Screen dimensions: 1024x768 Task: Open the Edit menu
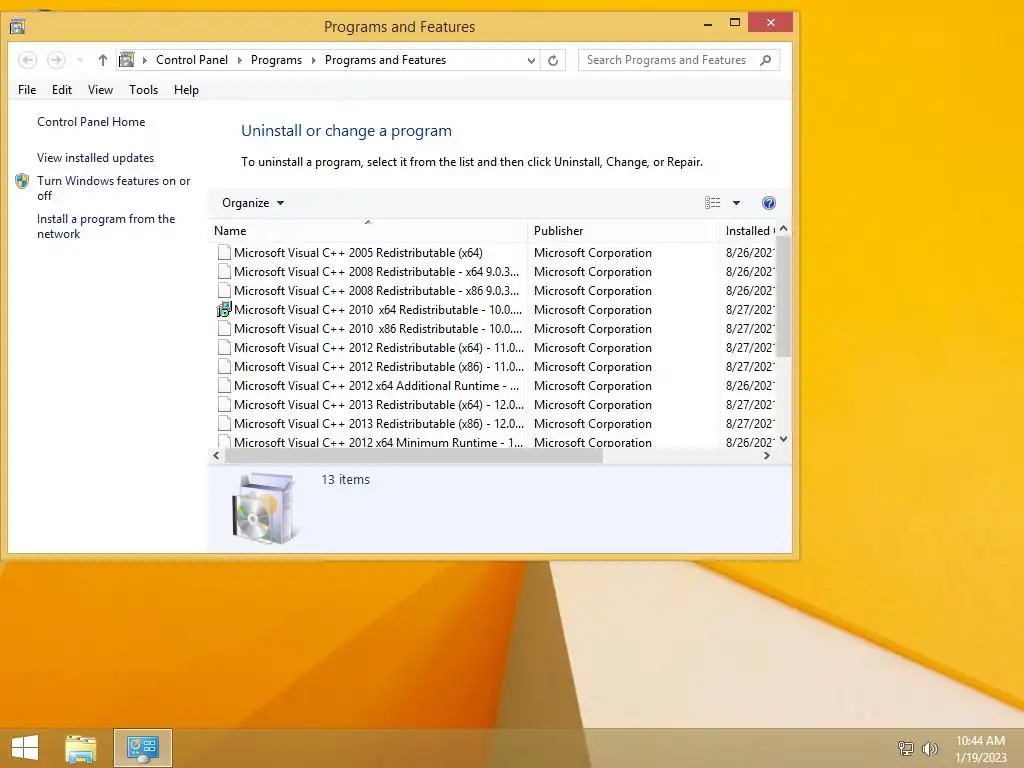click(x=62, y=90)
